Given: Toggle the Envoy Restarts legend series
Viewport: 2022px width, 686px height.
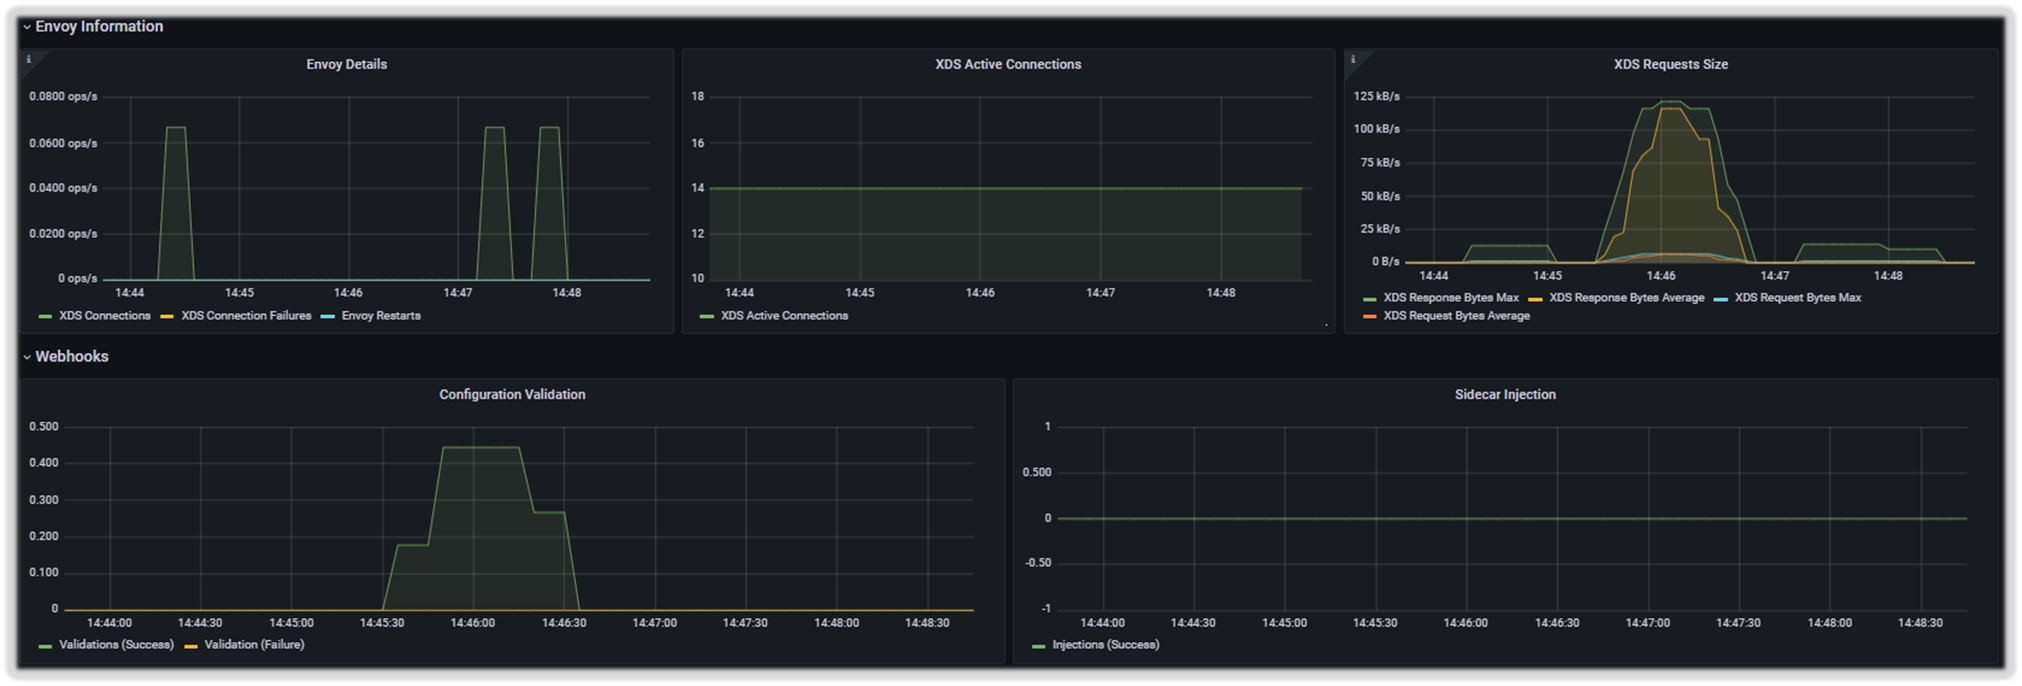Looking at the screenshot, I should tap(381, 316).
